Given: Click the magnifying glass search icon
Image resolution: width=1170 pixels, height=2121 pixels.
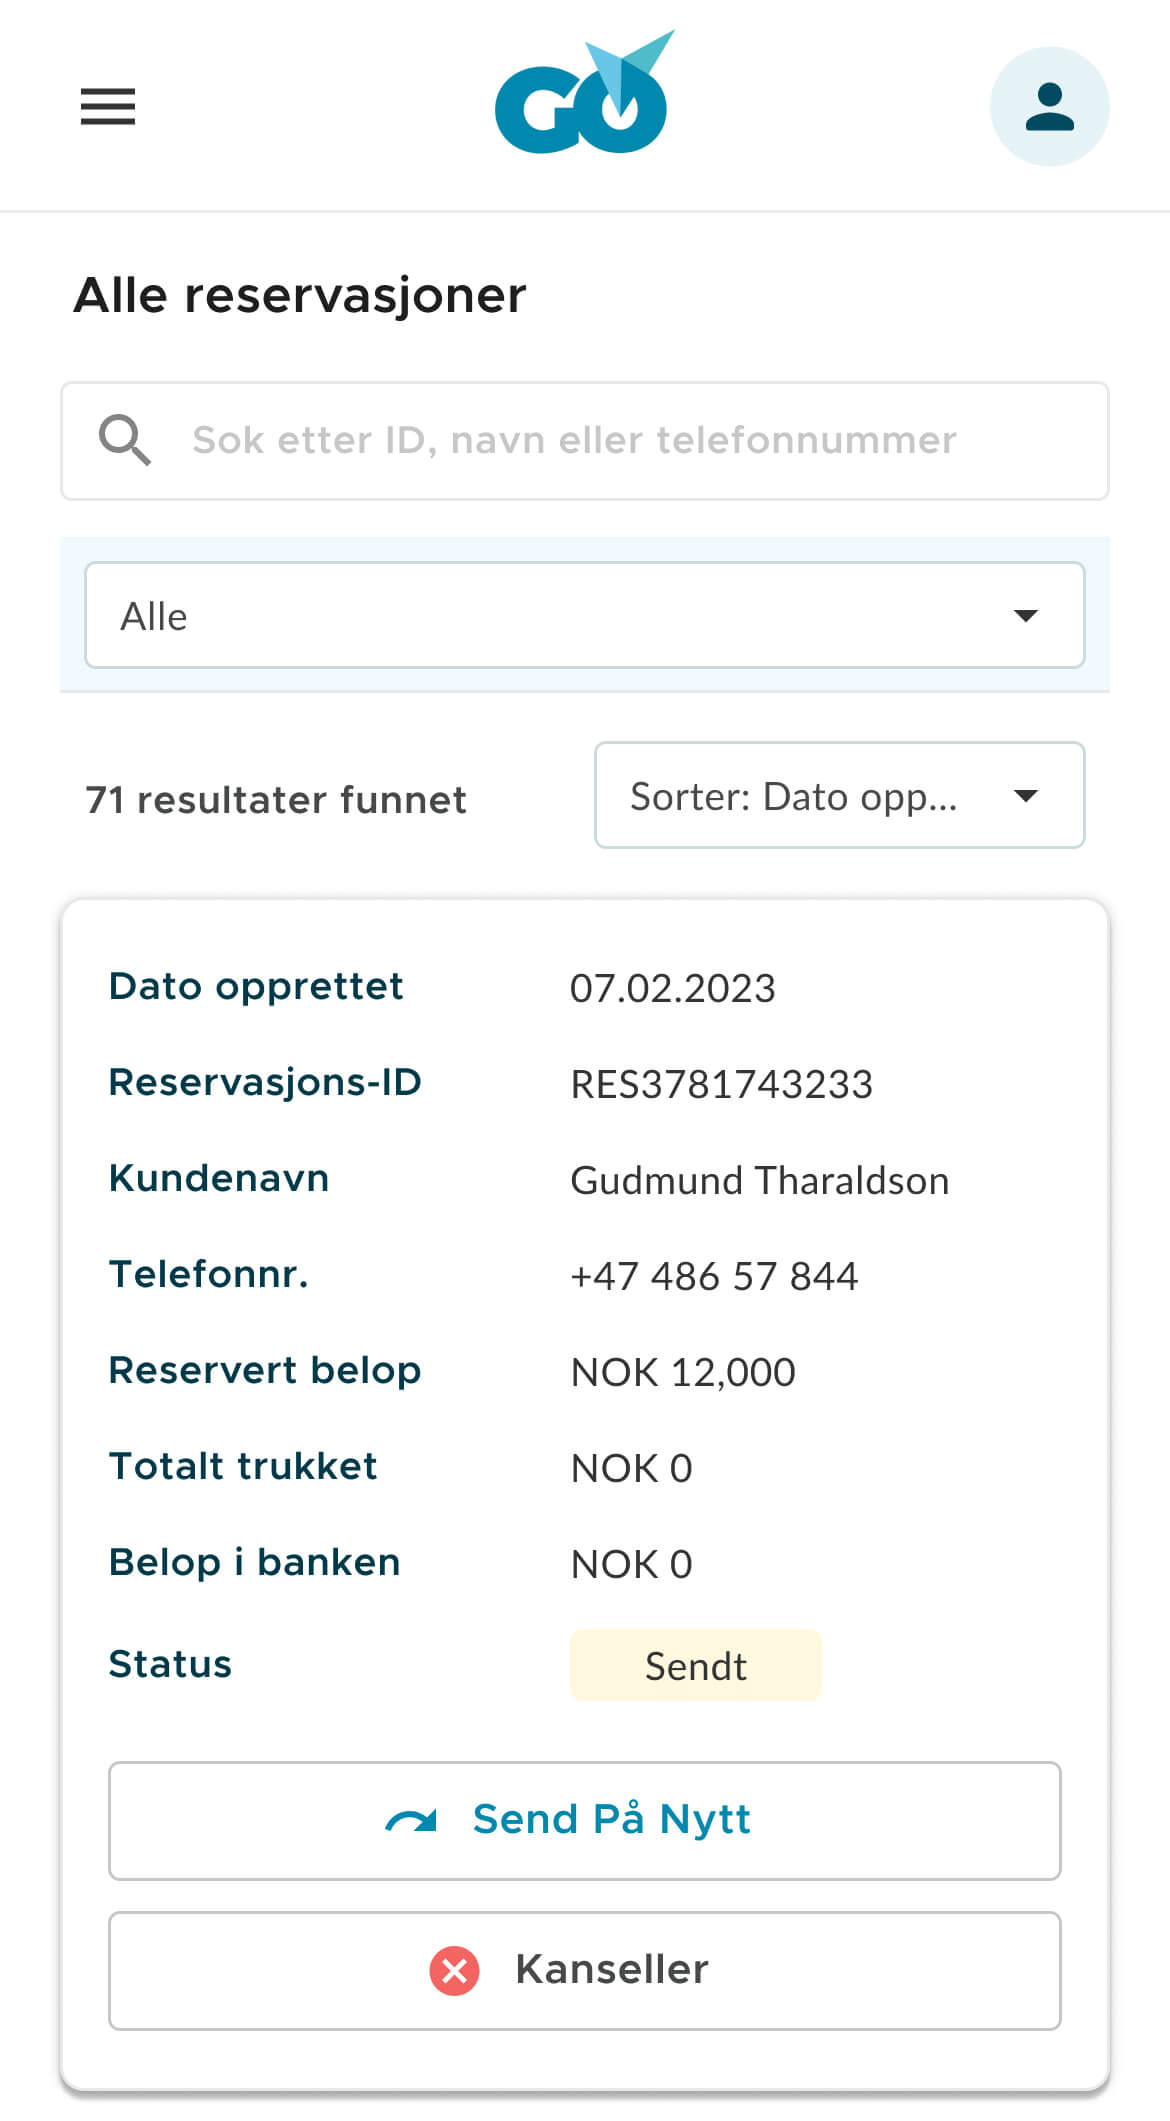Looking at the screenshot, I should [124, 440].
